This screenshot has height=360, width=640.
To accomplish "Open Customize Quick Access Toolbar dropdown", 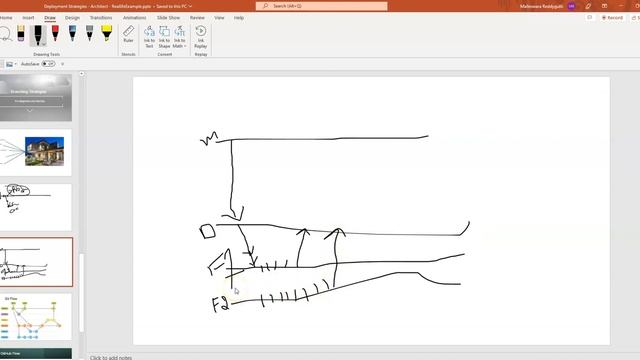I will [x=62, y=64].
